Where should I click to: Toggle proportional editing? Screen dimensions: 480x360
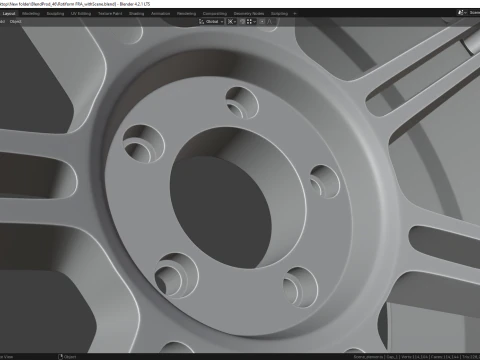click(x=262, y=22)
